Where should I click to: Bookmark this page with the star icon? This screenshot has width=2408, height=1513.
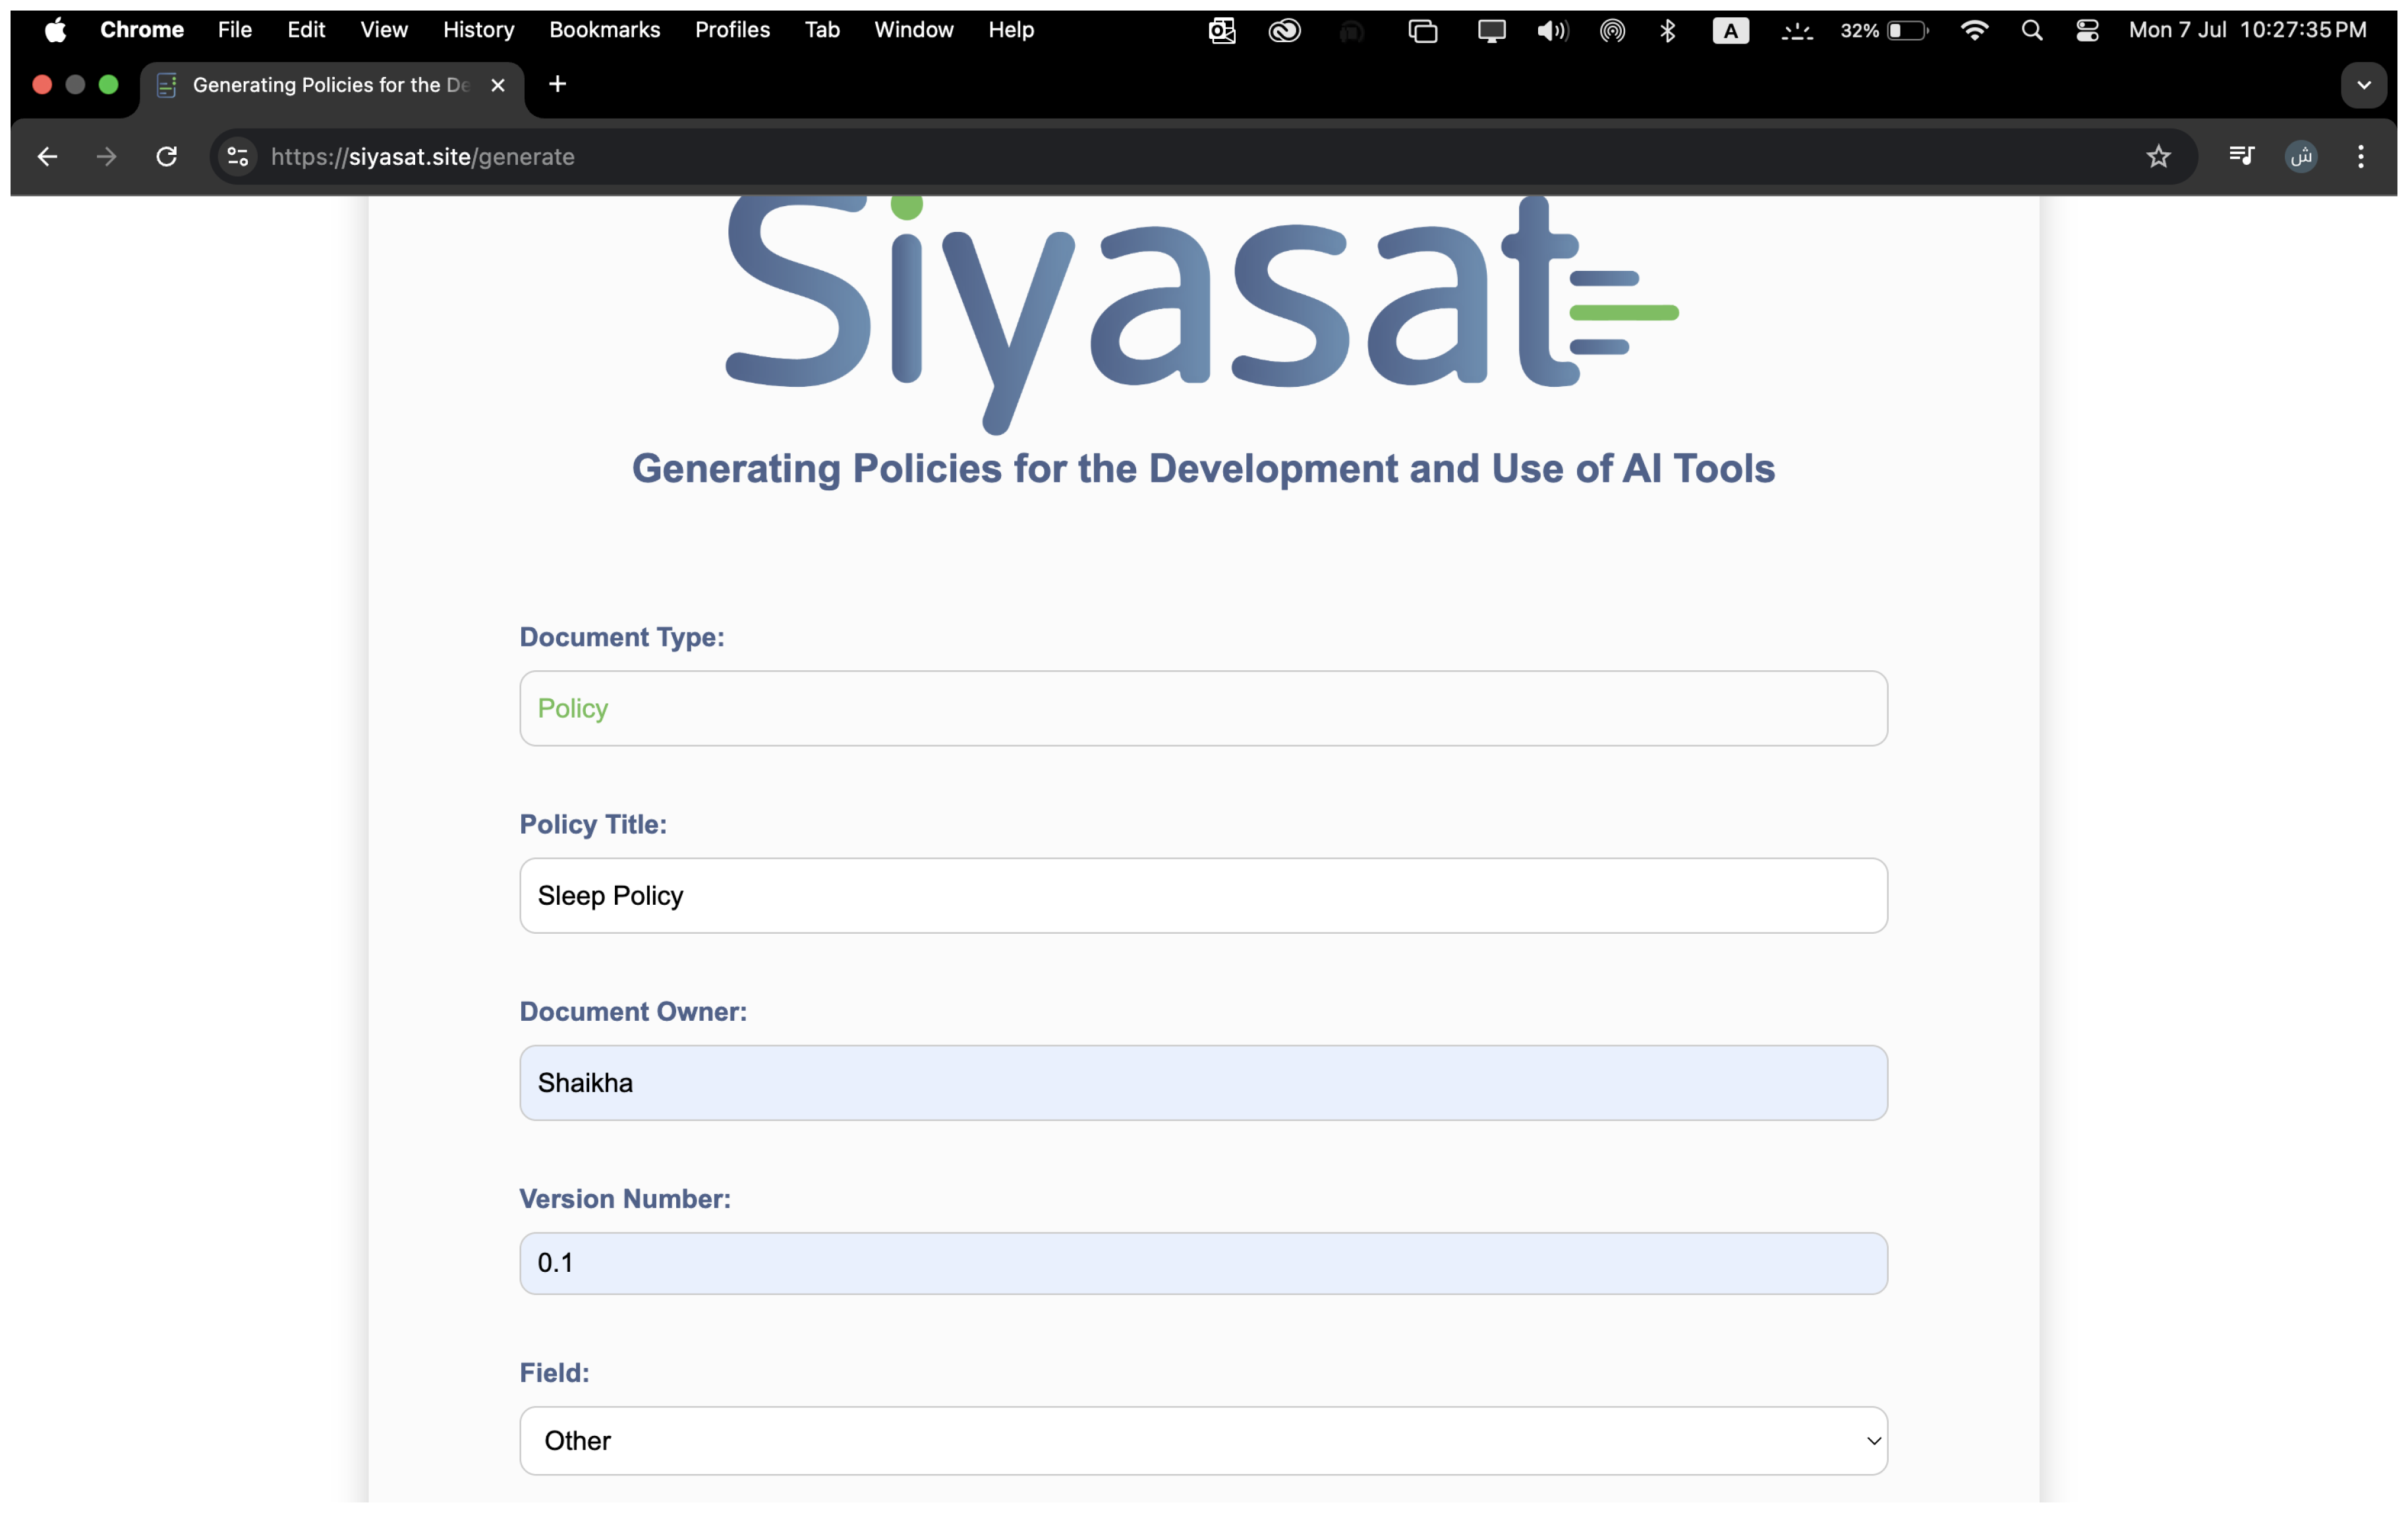pyautogui.click(x=2158, y=156)
